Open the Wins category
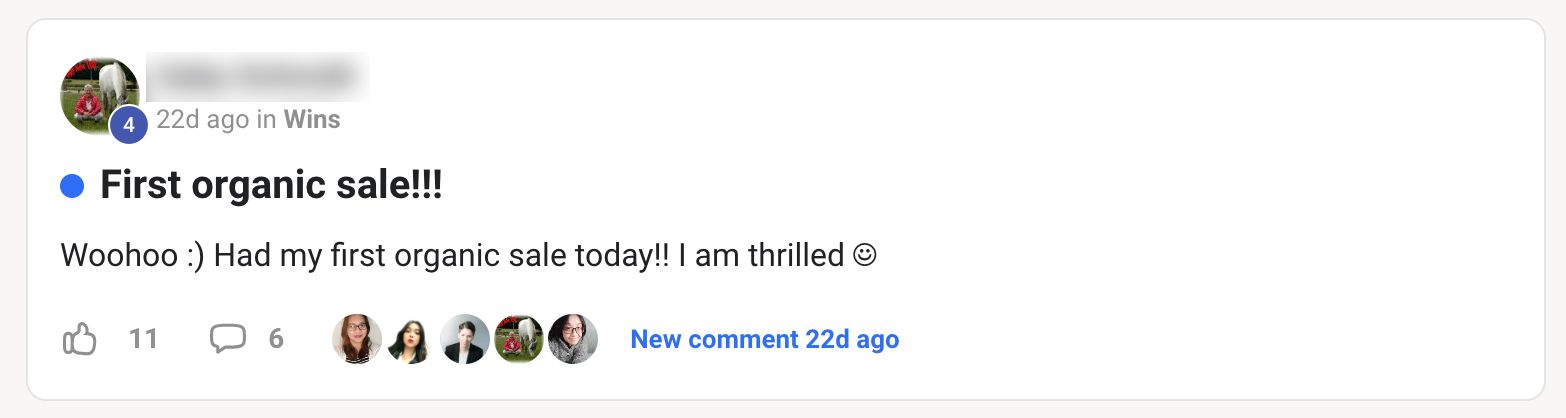The image size is (1566, 418). (x=312, y=120)
